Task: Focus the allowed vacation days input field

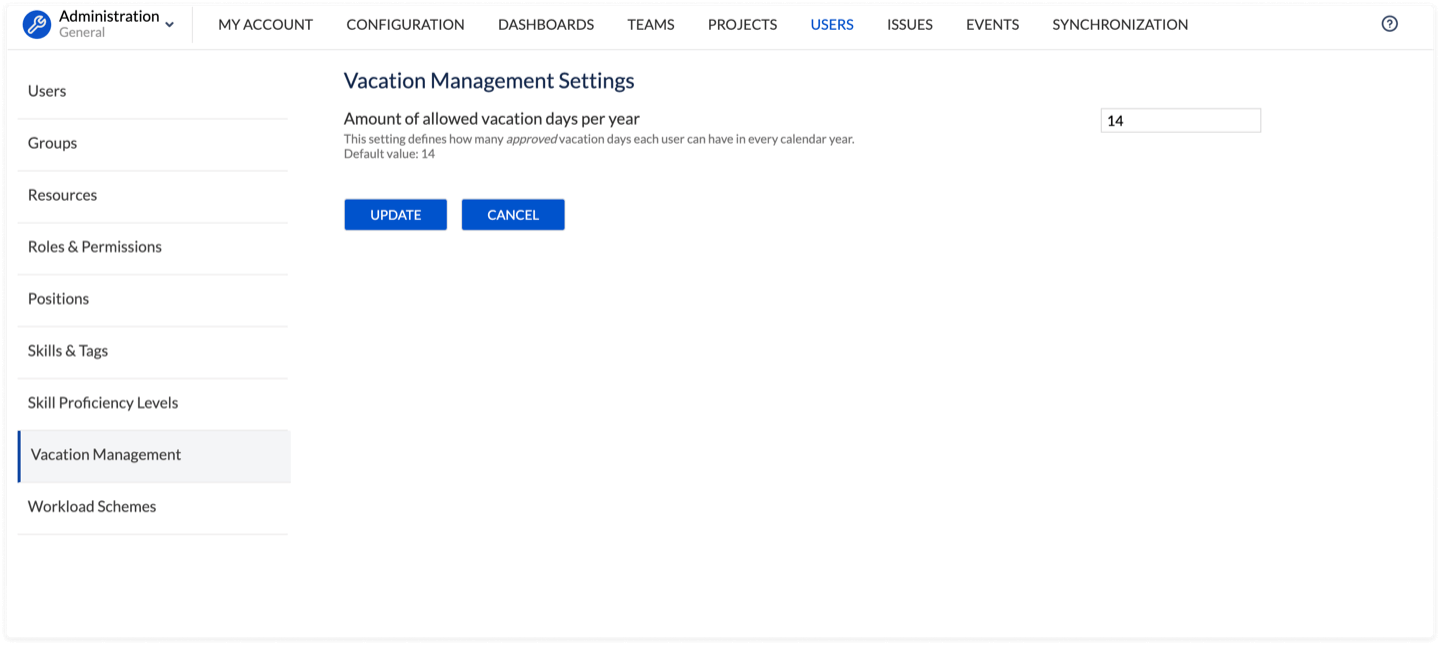Action: point(1180,121)
